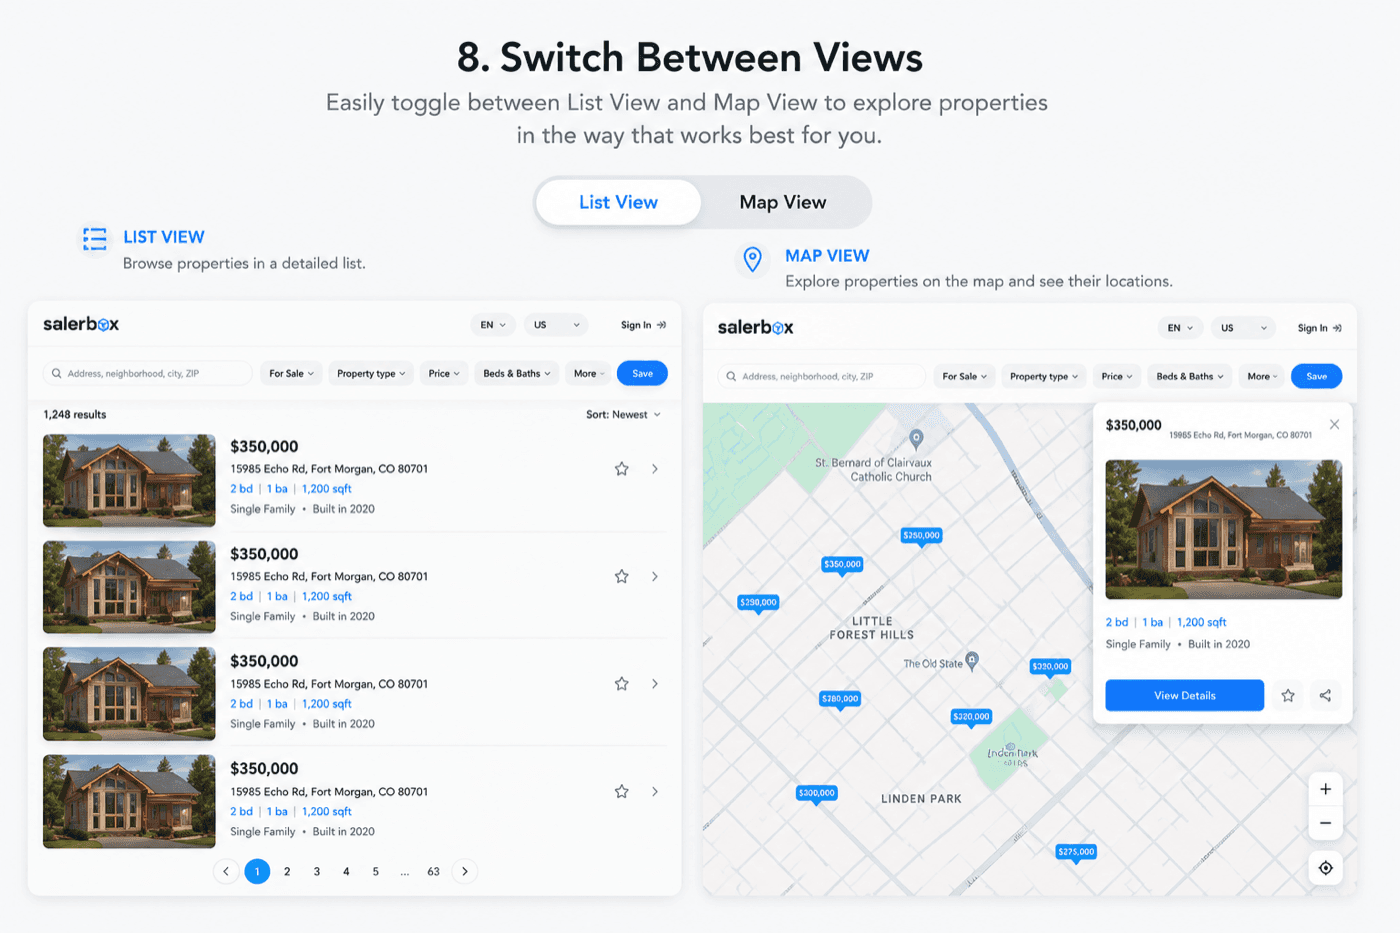Click the salerbox logo in list view
The width and height of the screenshot is (1400, 933).
pyautogui.click(x=81, y=324)
